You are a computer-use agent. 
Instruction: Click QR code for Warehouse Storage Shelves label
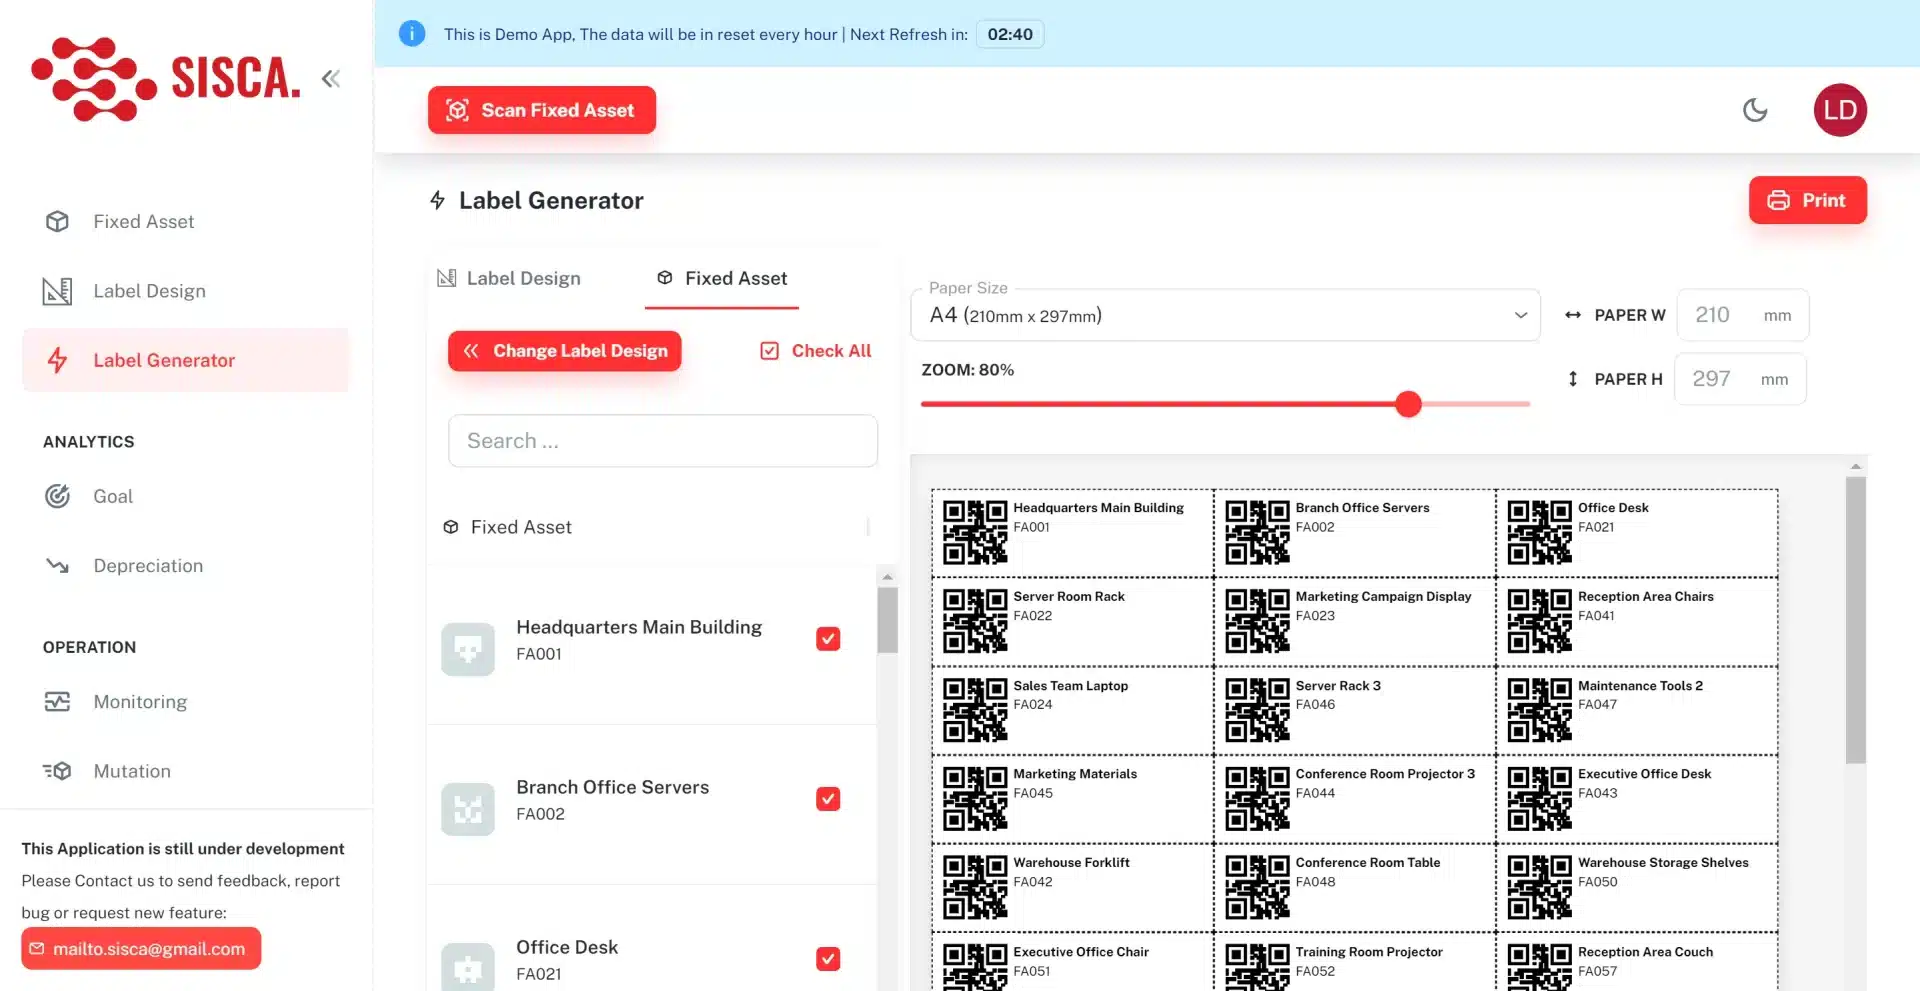pos(1540,887)
